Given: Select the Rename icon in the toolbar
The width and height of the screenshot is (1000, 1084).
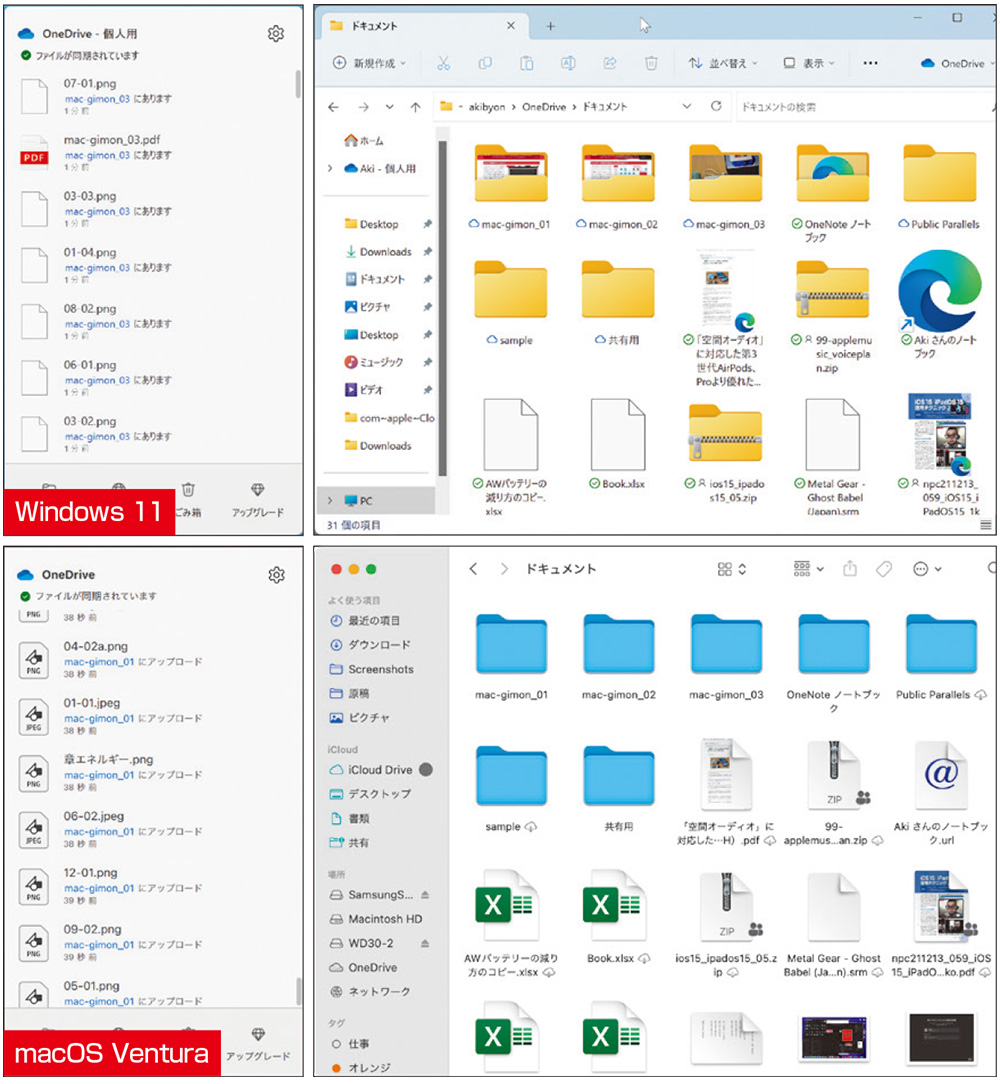Looking at the screenshot, I should pyautogui.click(x=568, y=63).
